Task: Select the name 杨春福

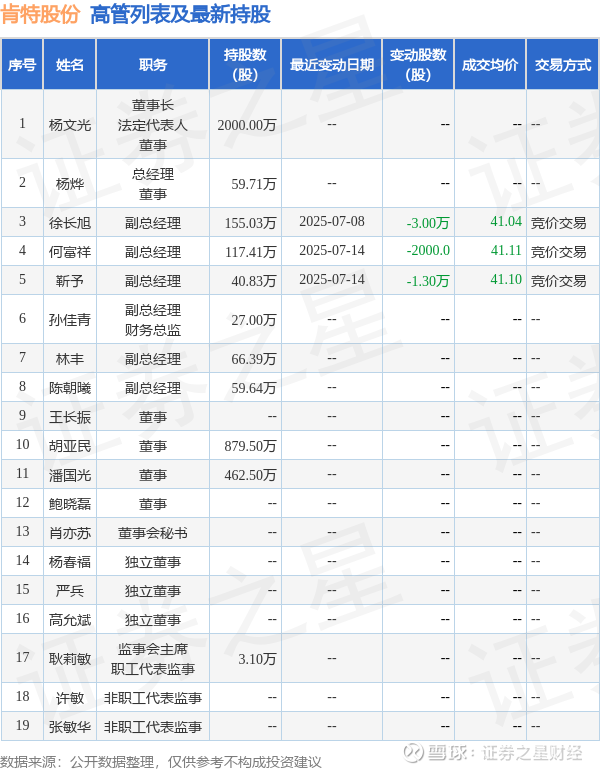Action: point(70,562)
